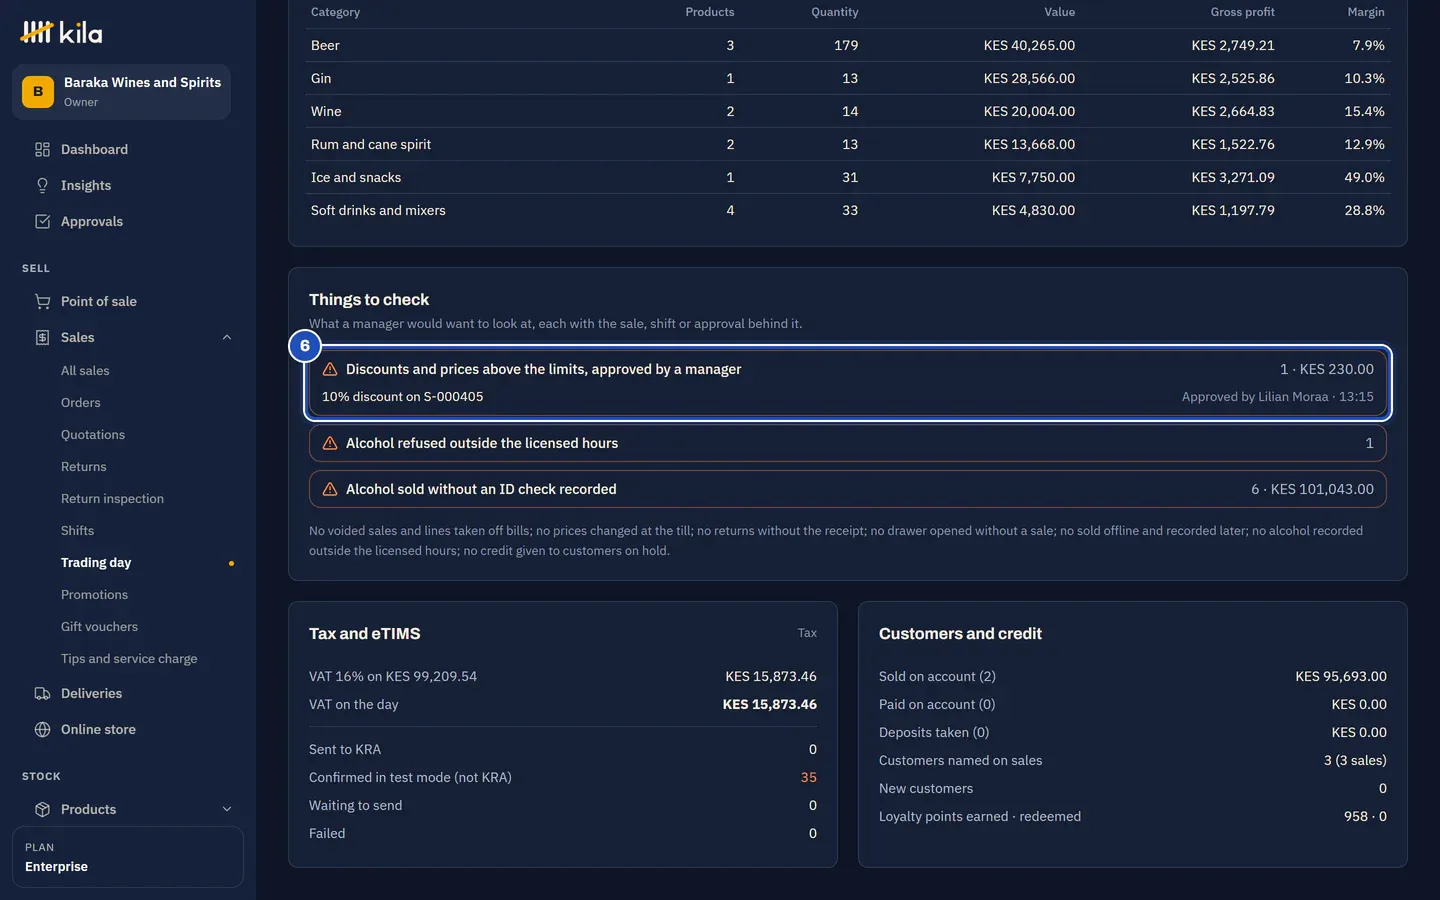This screenshot has width=1440, height=900.
Task: Click warning icon beside Alcohol refused alert
Action: (330, 444)
